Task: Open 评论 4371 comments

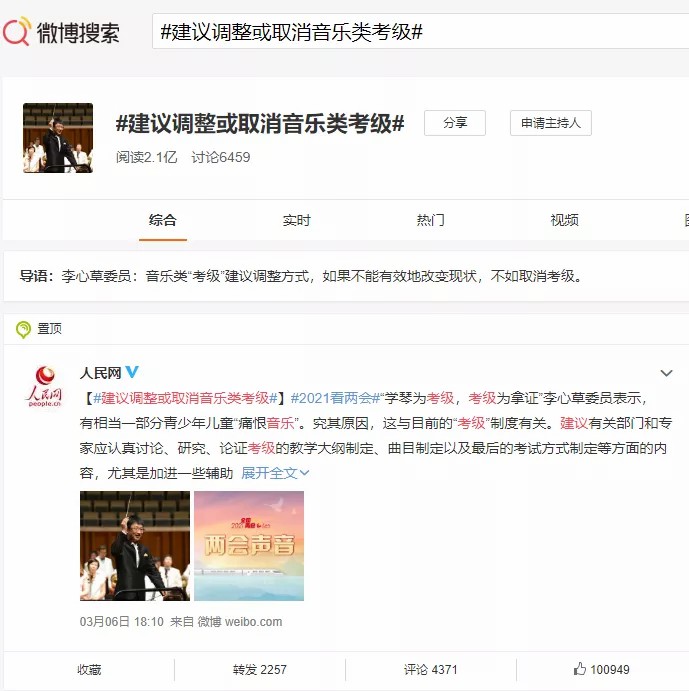Action: (x=431, y=670)
